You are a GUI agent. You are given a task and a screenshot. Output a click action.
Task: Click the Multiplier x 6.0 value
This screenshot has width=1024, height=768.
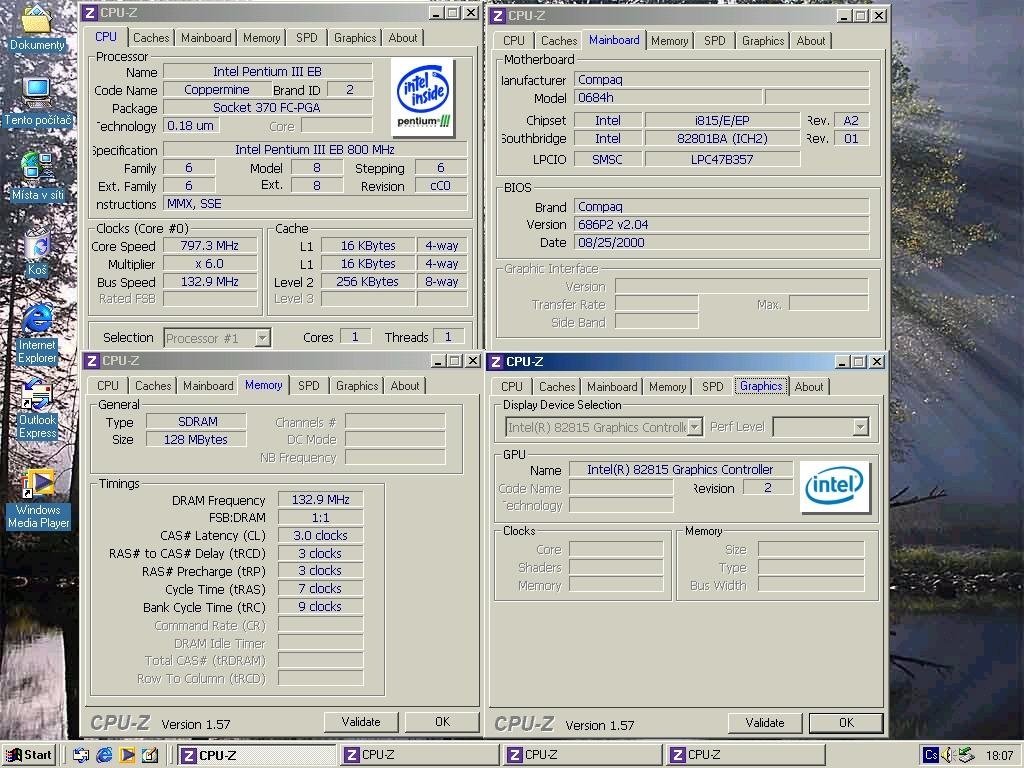210,264
